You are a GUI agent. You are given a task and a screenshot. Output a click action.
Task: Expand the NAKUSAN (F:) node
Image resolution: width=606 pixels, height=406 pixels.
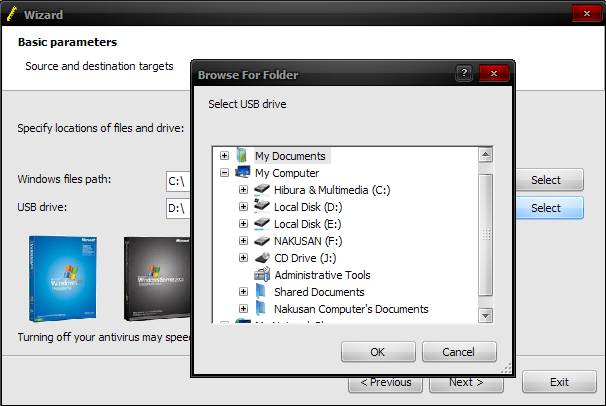tap(243, 241)
